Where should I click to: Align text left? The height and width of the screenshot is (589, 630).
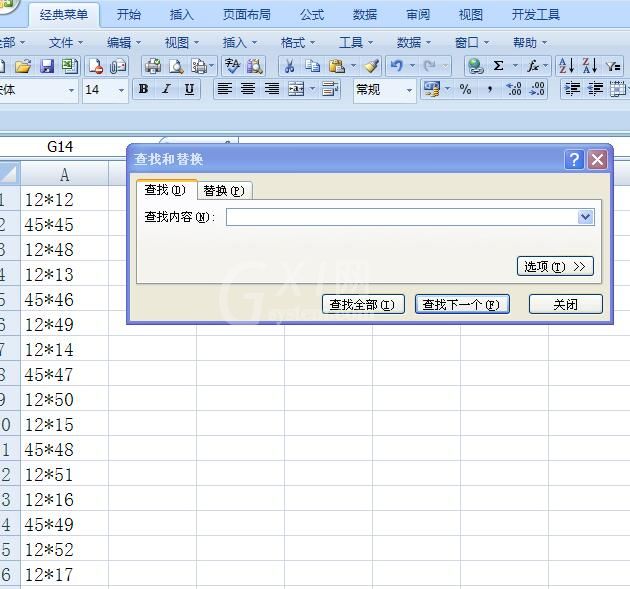coord(225,89)
